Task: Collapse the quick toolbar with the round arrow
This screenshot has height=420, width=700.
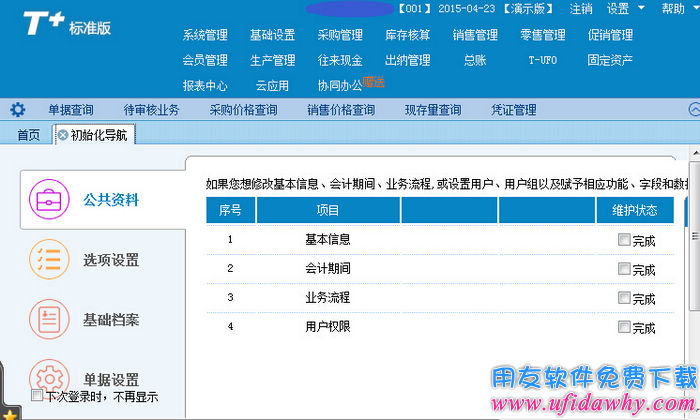Action: click(694, 109)
